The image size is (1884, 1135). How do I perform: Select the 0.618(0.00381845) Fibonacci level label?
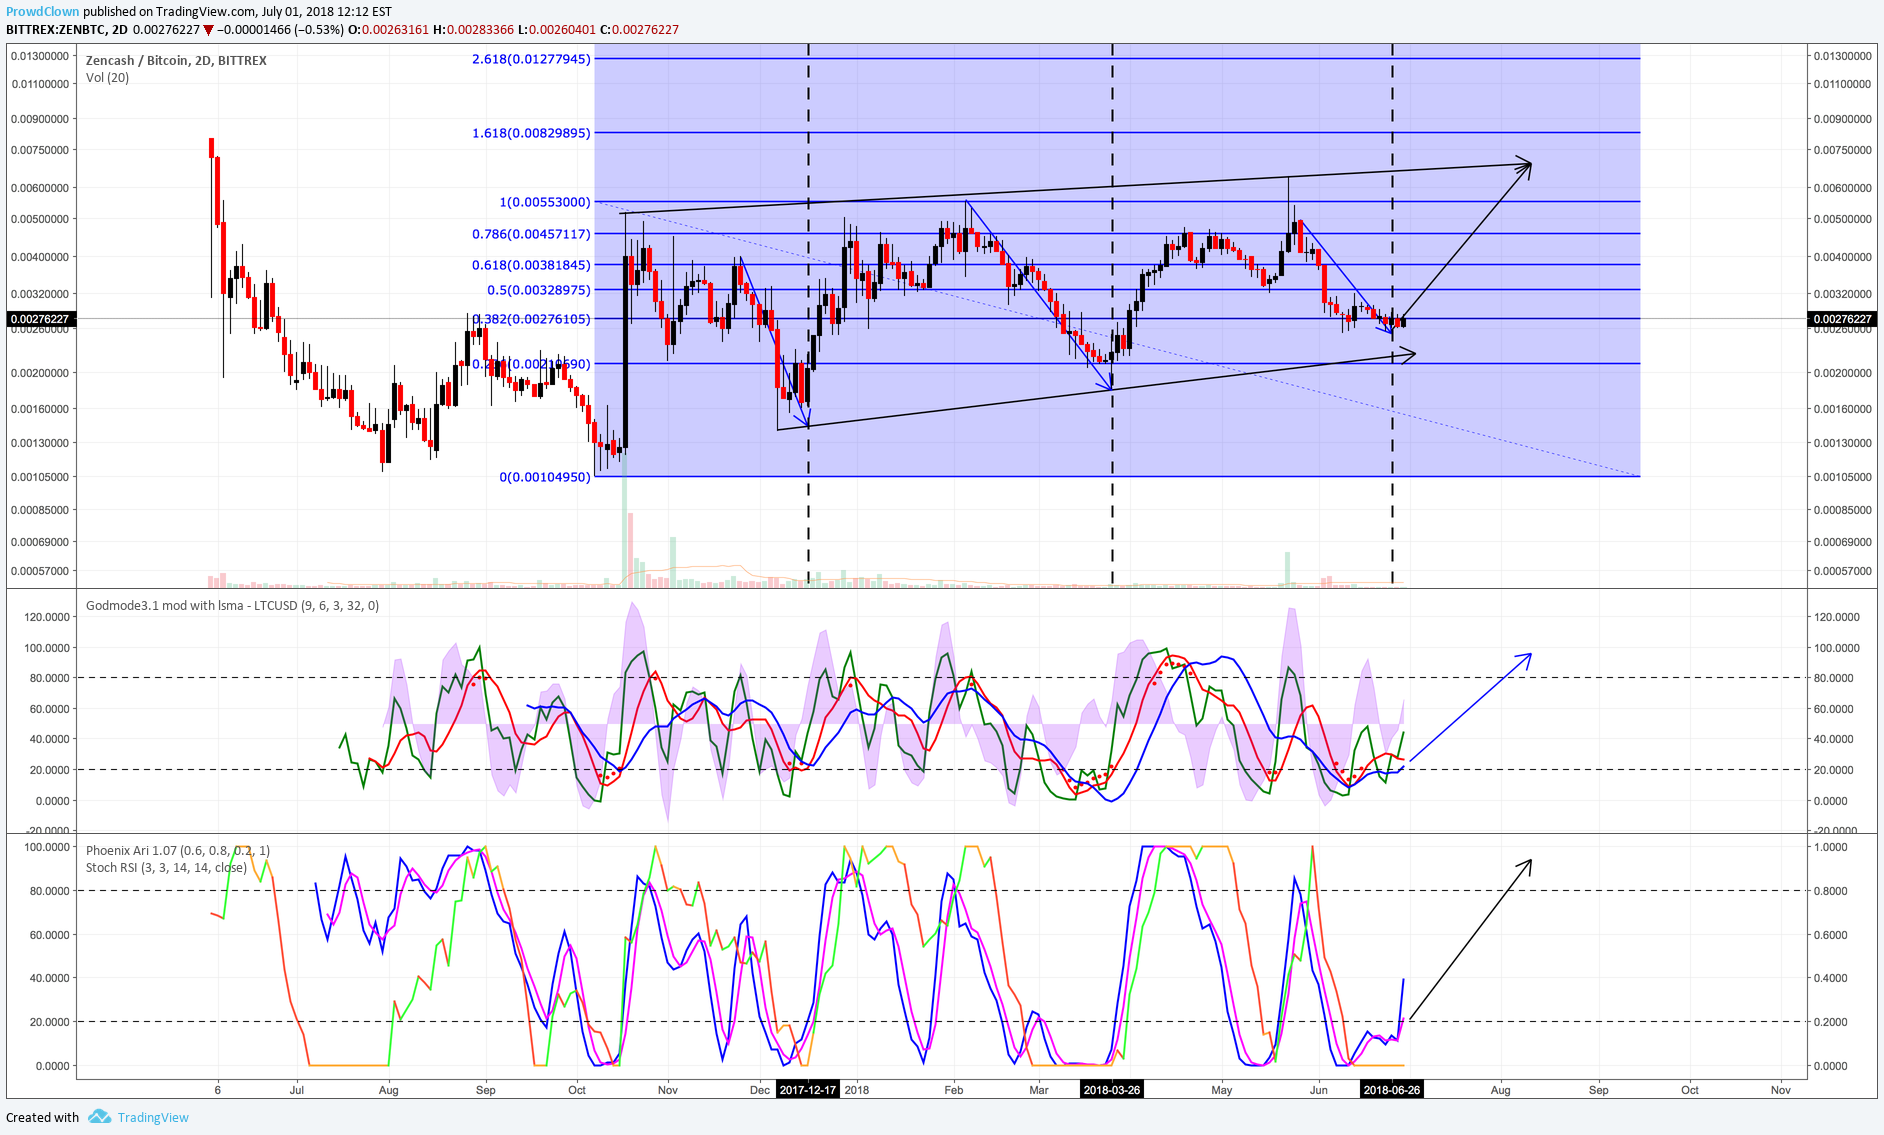click(x=531, y=265)
